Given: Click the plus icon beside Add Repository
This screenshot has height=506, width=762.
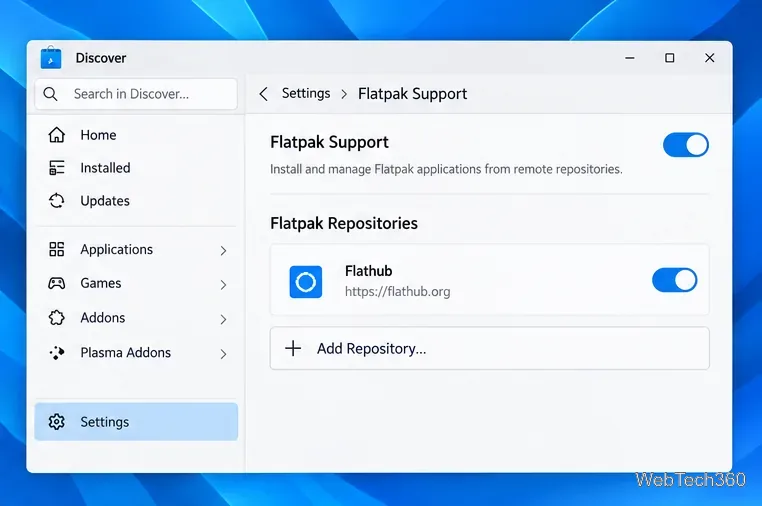Looking at the screenshot, I should click(x=293, y=348).
